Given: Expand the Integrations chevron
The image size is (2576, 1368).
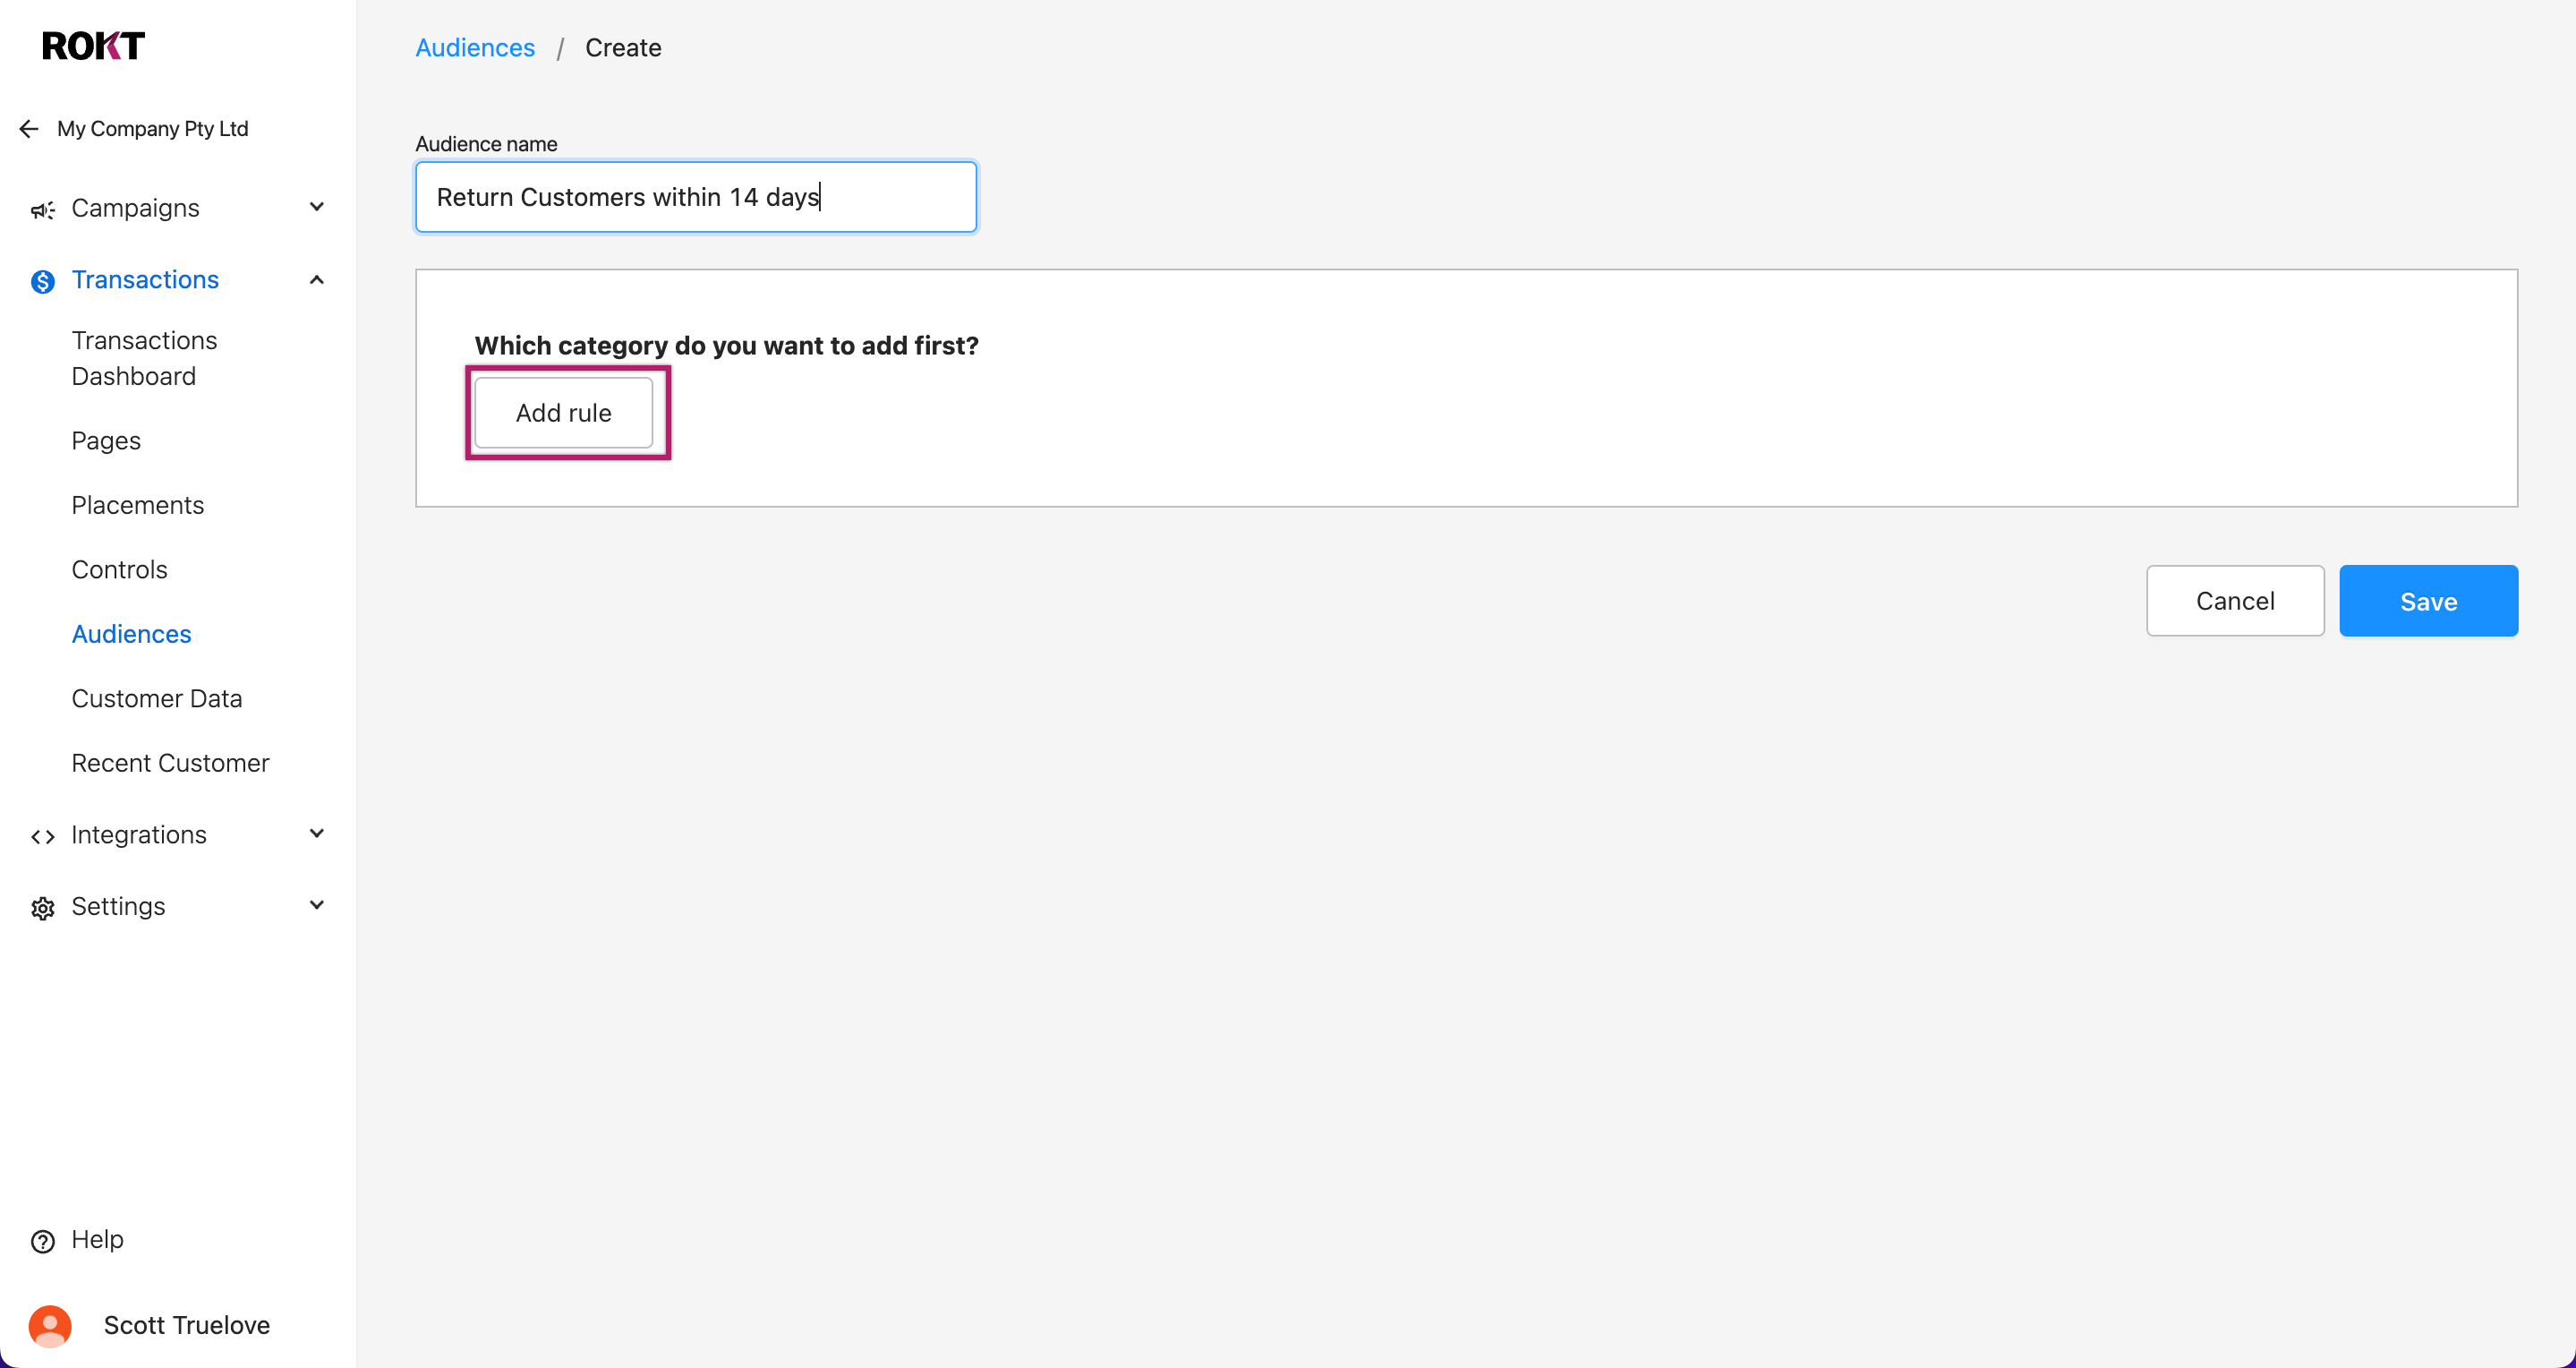Looking at the screenshot, I should click(x=317, y=833).
